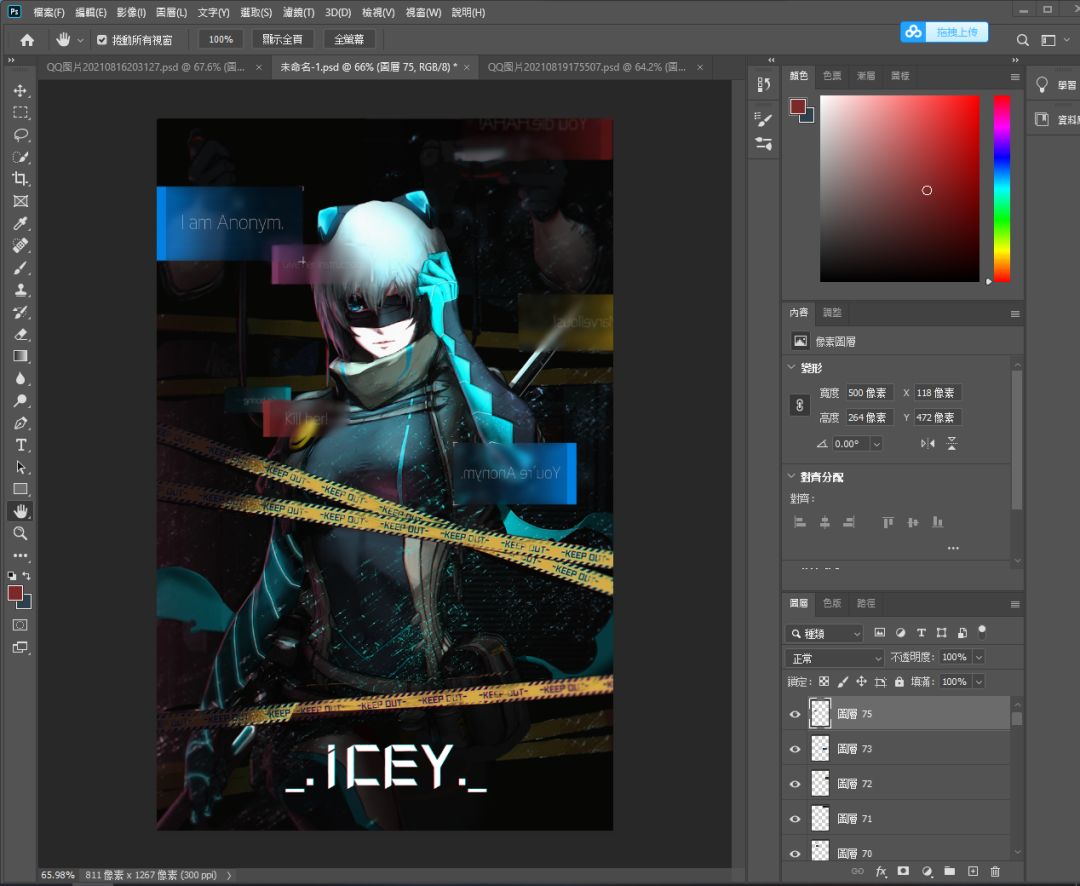Open the 濾鏡(T) menu
The height and width of the screenshot is (886, 1080).
pyautogui.click(x=298, y=12)
